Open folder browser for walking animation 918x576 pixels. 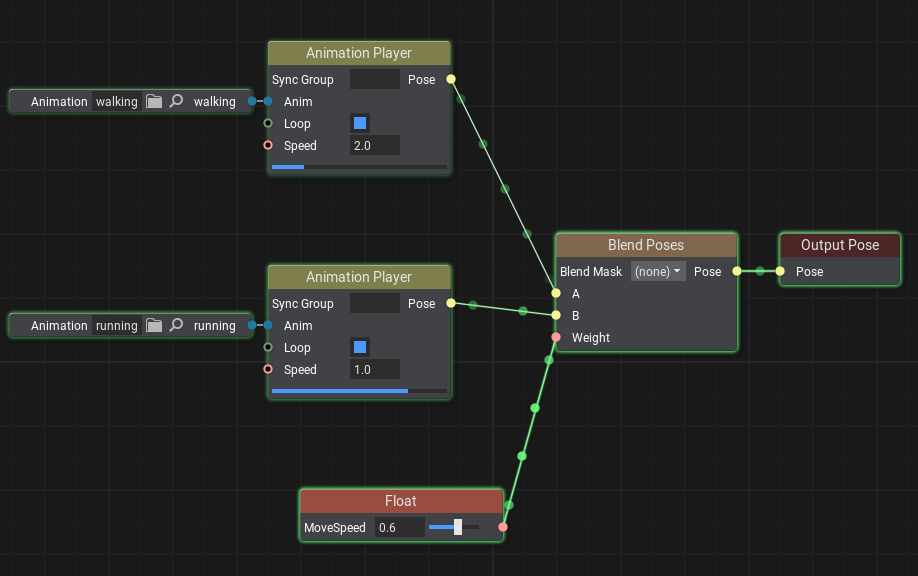[154, 101]
